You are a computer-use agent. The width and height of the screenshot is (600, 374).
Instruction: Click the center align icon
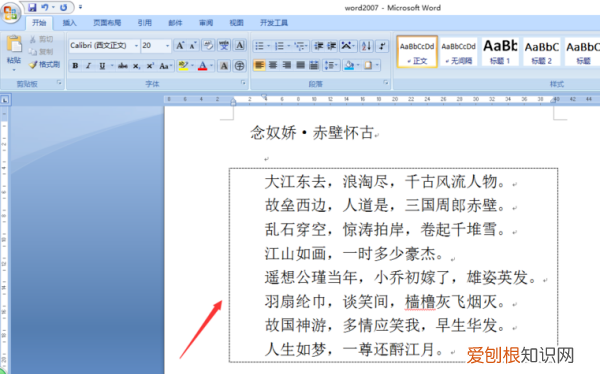point(273,65)
